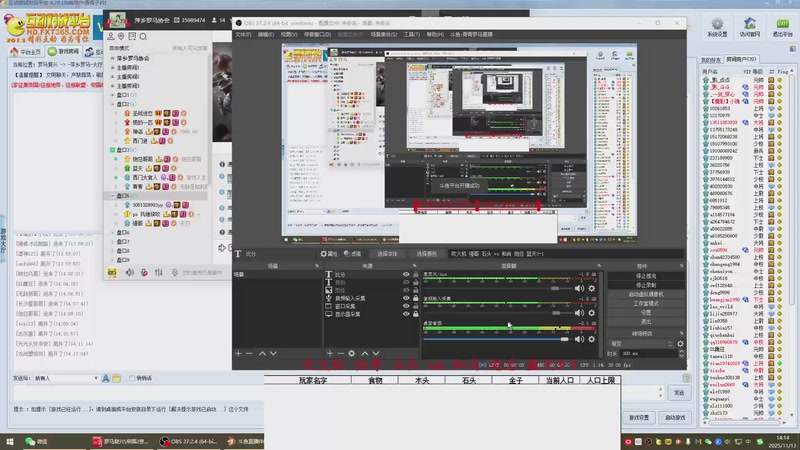Click 停止录制 button in OBS controls
This screenshot has width=800, height=450.
tap(646, 285)
